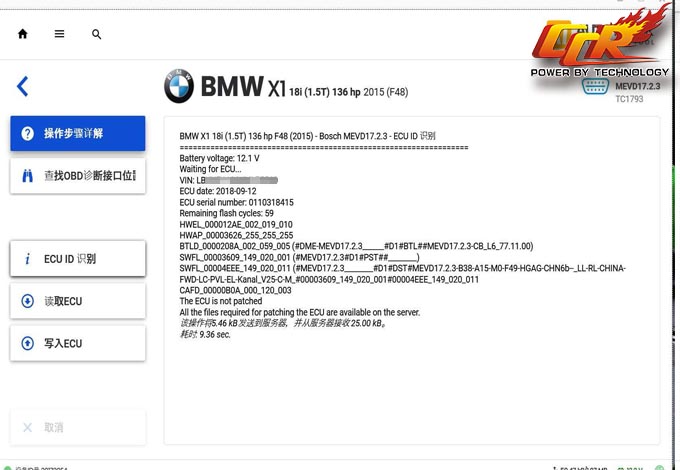The image size is (680, 470).
Task: Run ECU ID 识别
Action: pos(78,259)
